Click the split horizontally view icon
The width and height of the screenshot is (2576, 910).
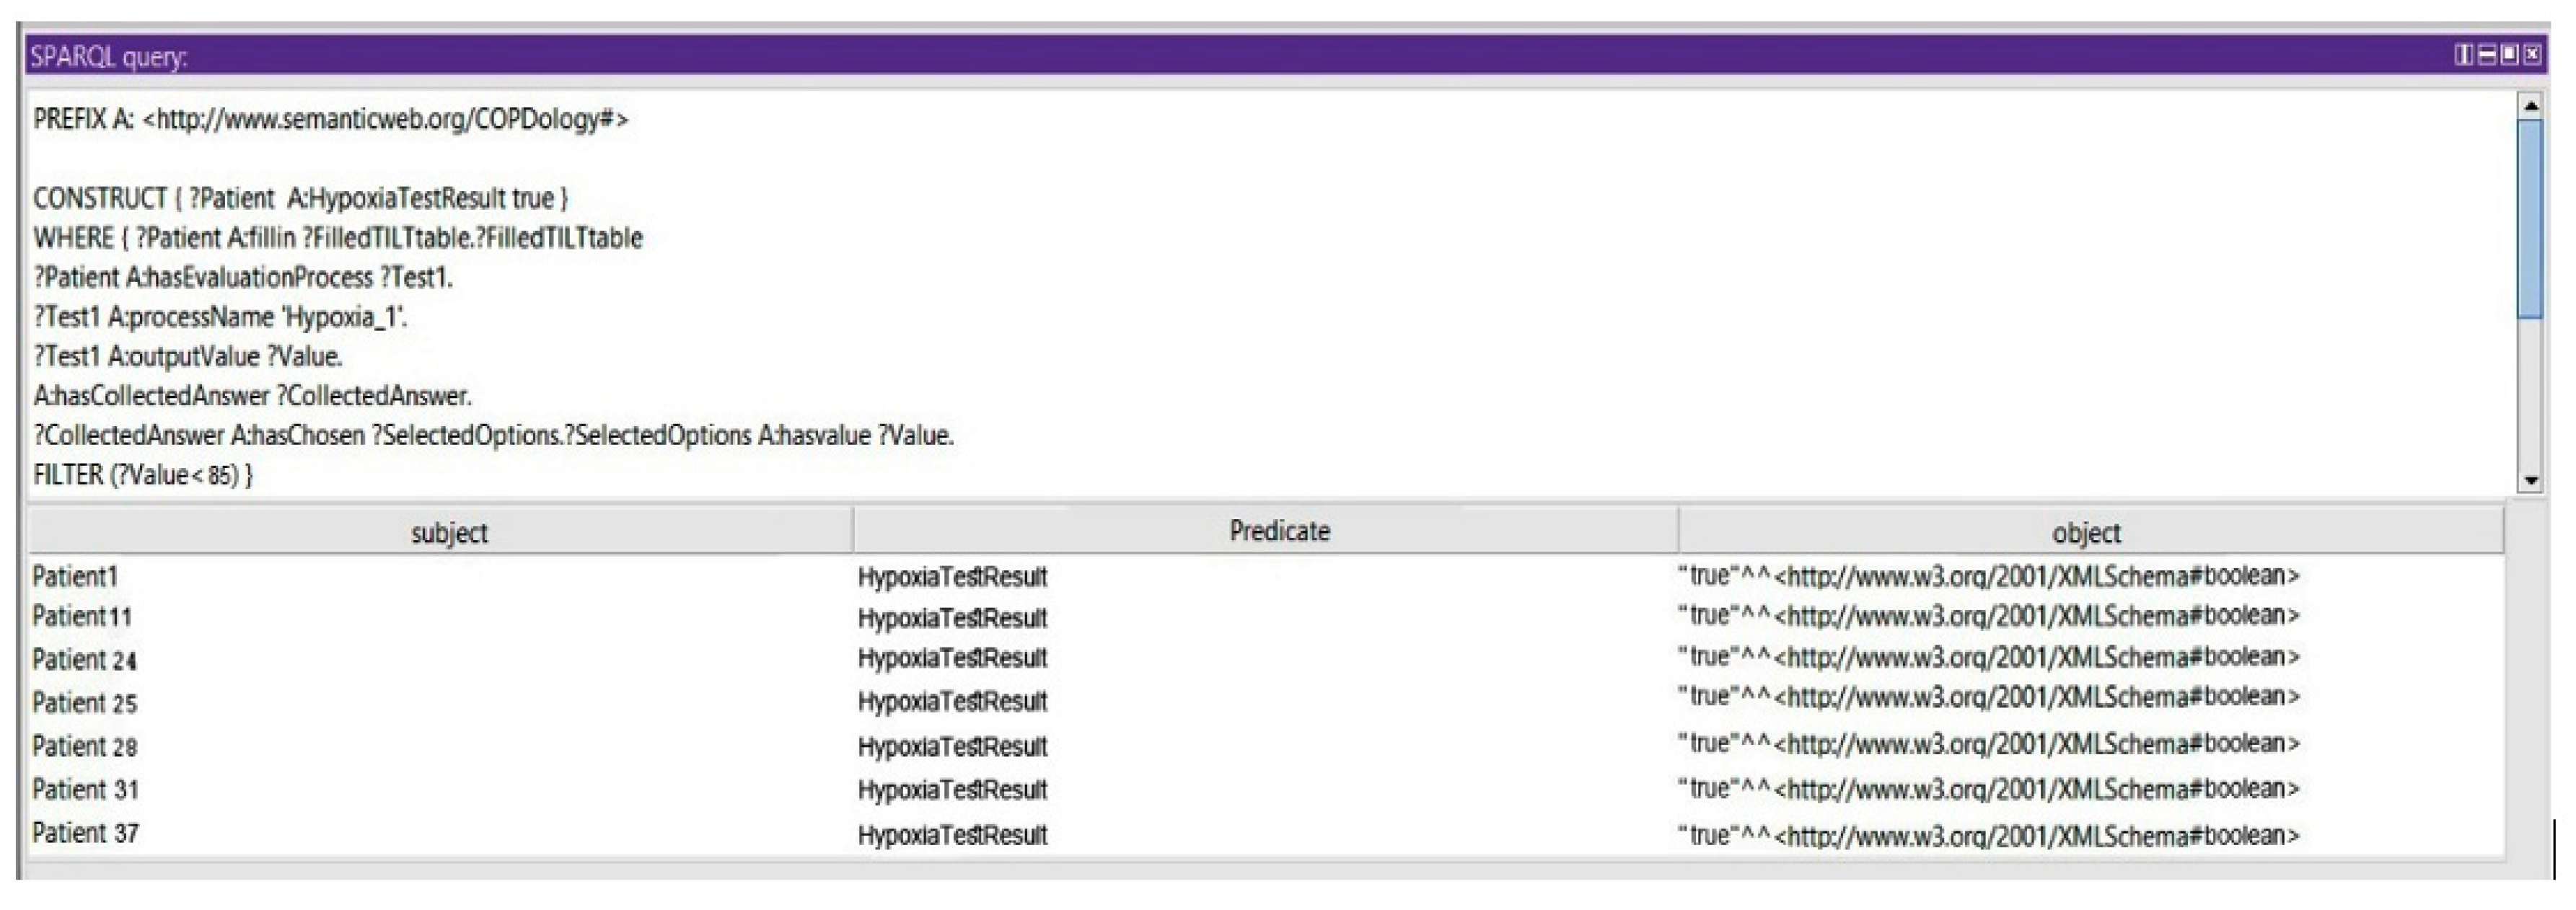[x=2487, y=55]
